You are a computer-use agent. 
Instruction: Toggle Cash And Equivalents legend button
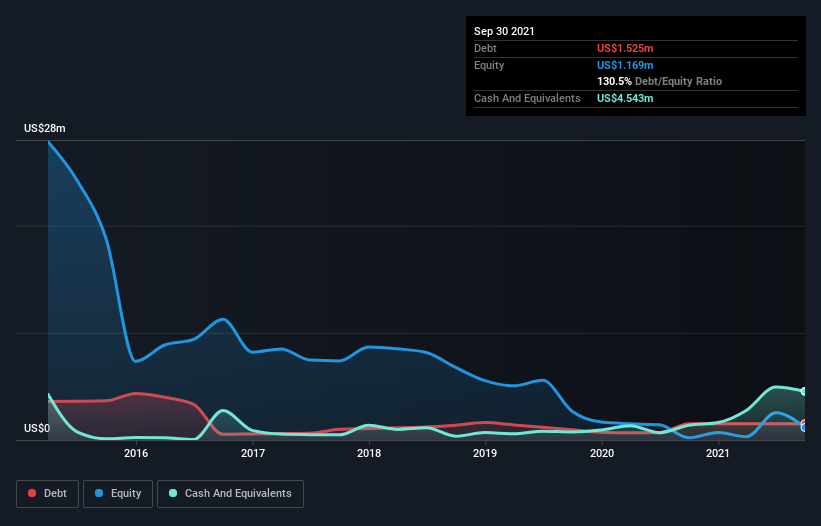pos(230,494)
